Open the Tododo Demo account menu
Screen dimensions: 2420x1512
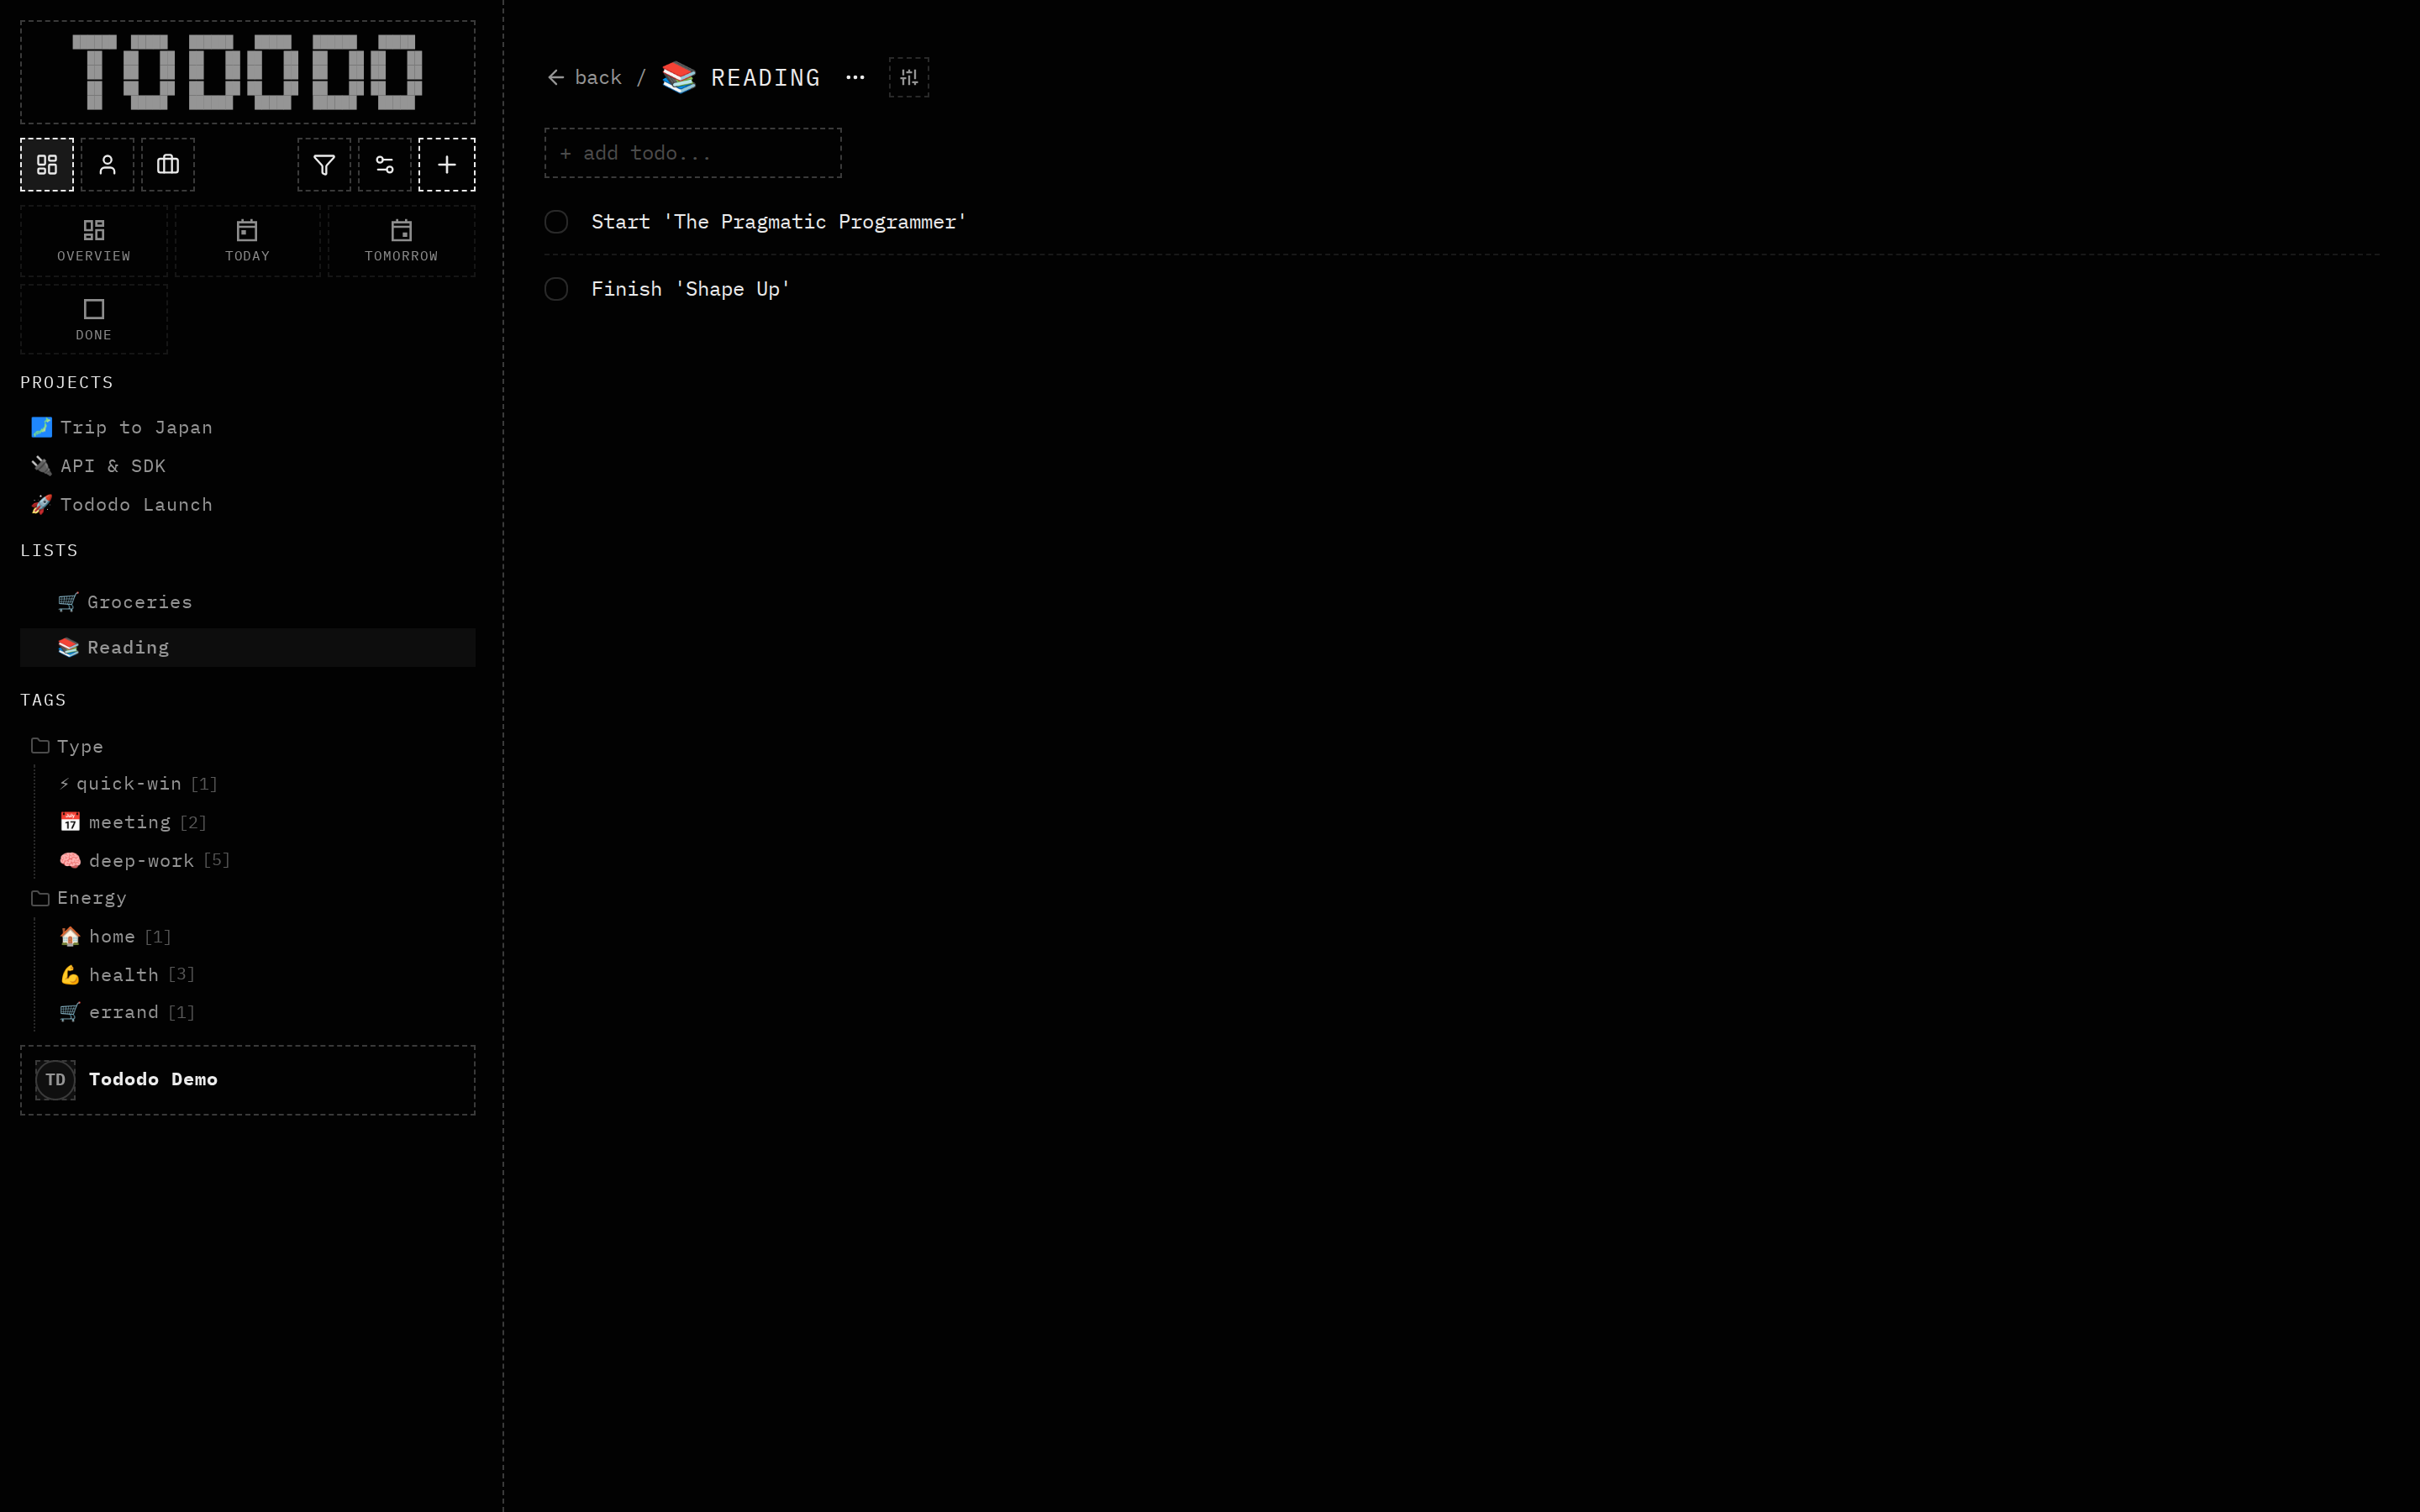tap(247, 1080)
